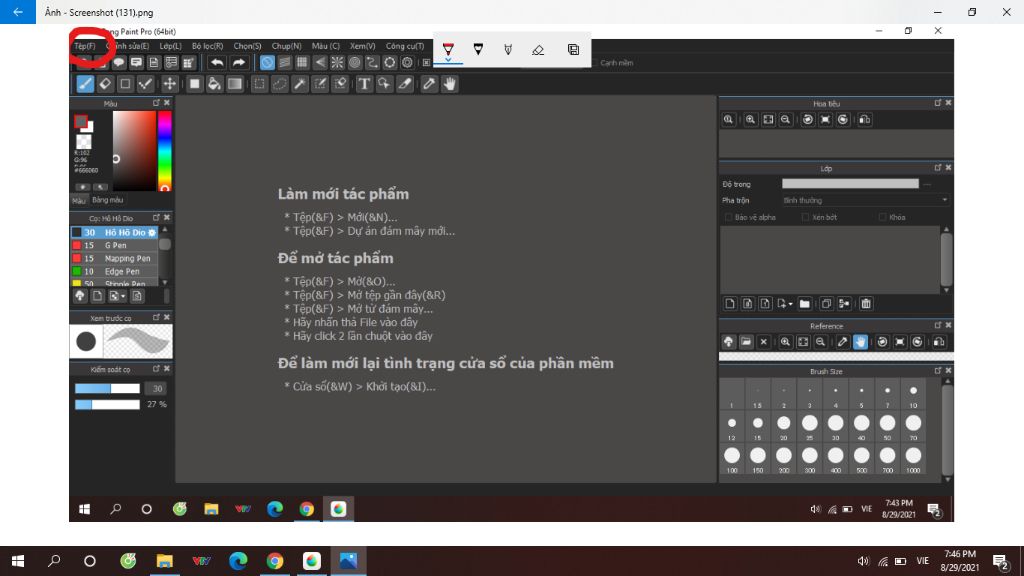Open the Tệp(F) menu
Screen dimensions: 1024x576
(x=85, y=46)
